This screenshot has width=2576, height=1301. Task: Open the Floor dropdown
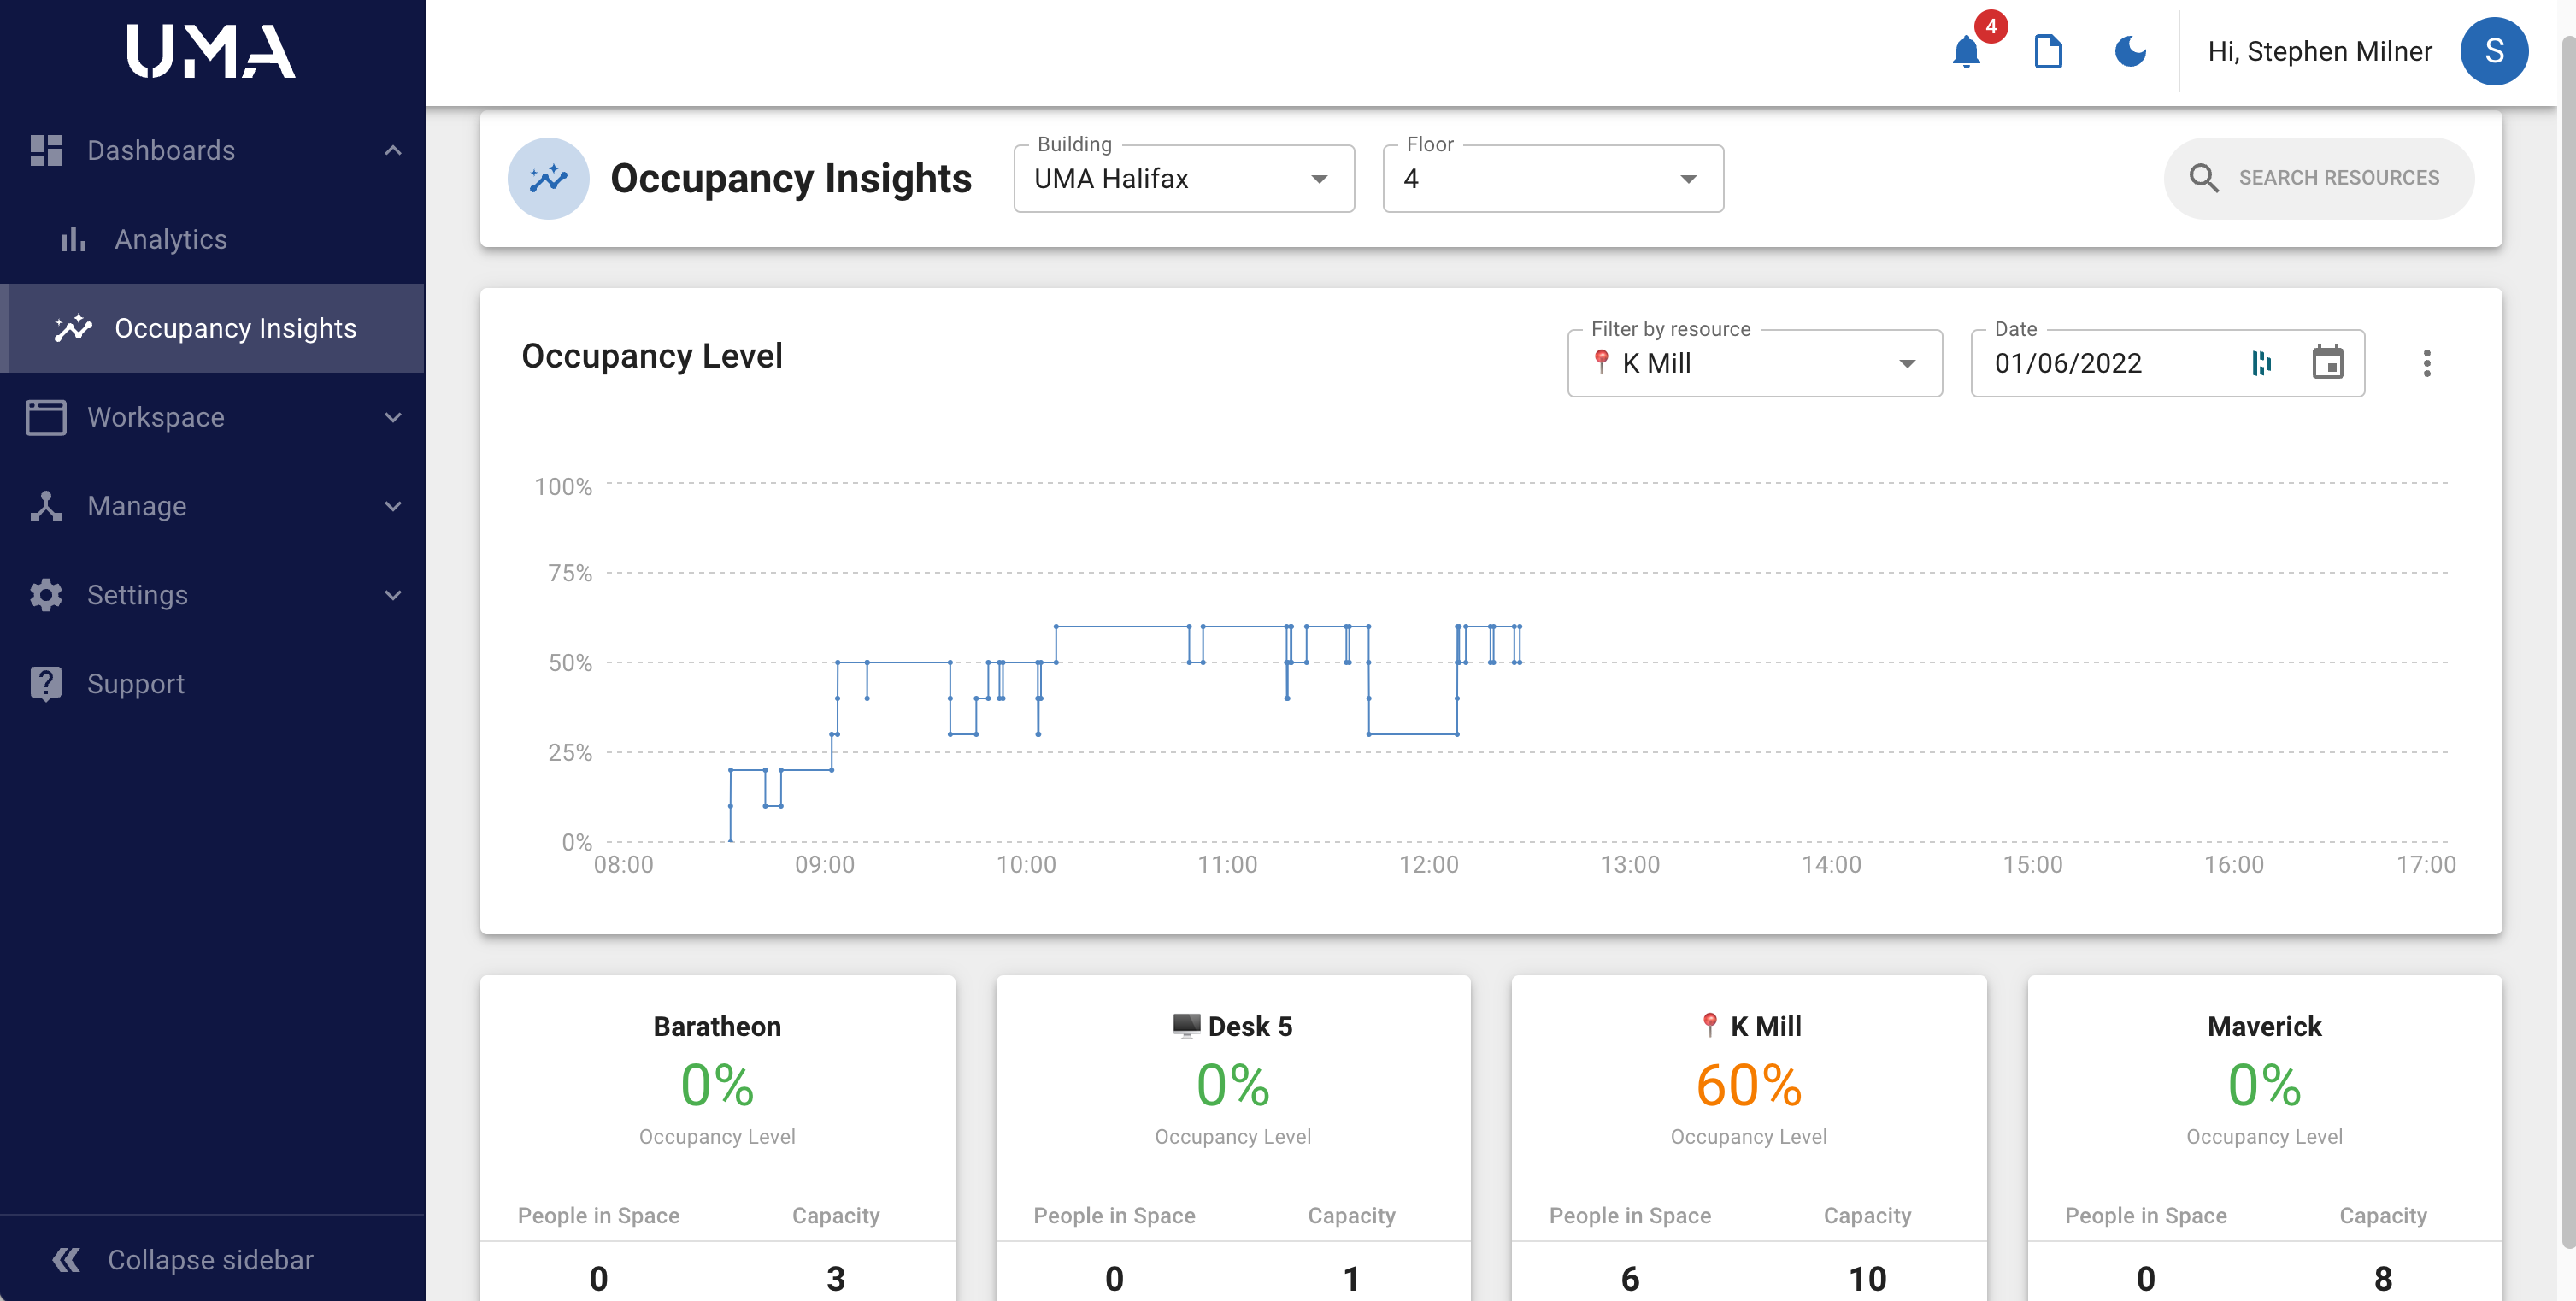(1552, 179)
